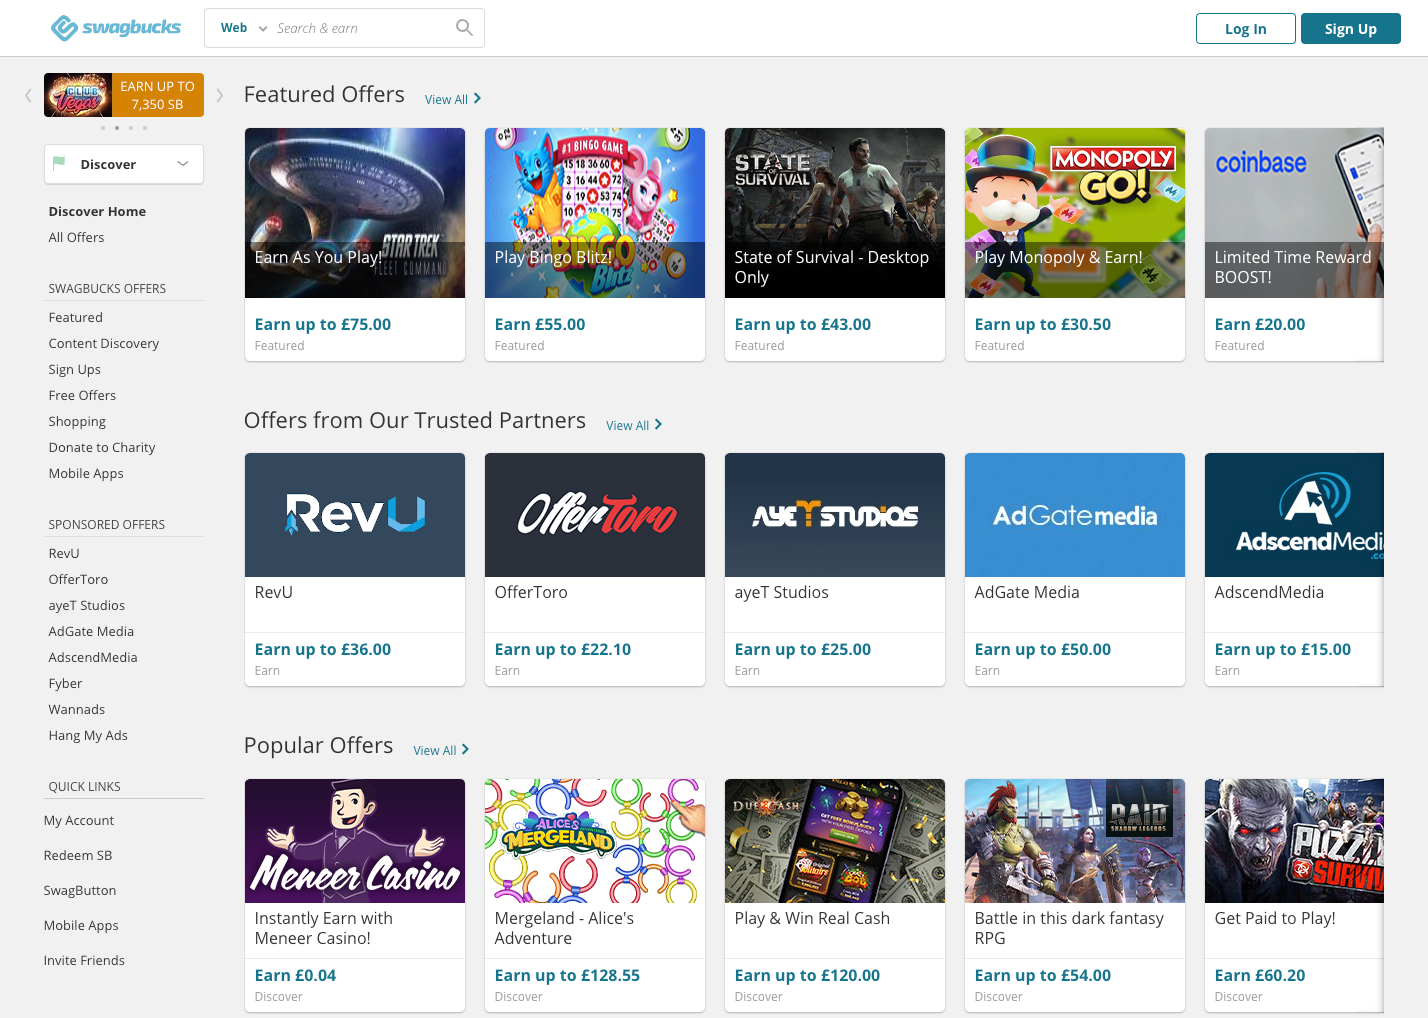Open Wannads sponsored offers link
1428x1018 pixels.
77,709
